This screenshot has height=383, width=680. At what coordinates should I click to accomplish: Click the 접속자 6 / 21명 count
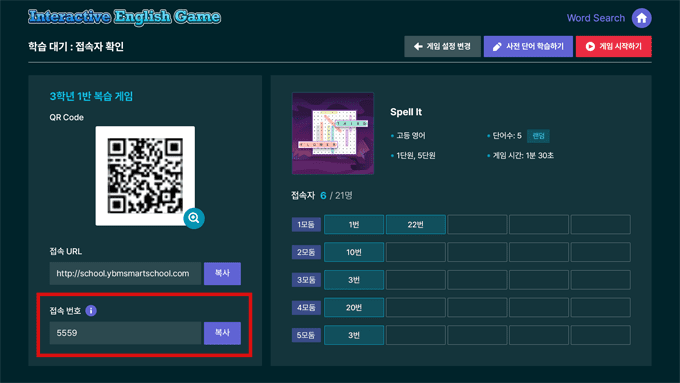(322, 196)
